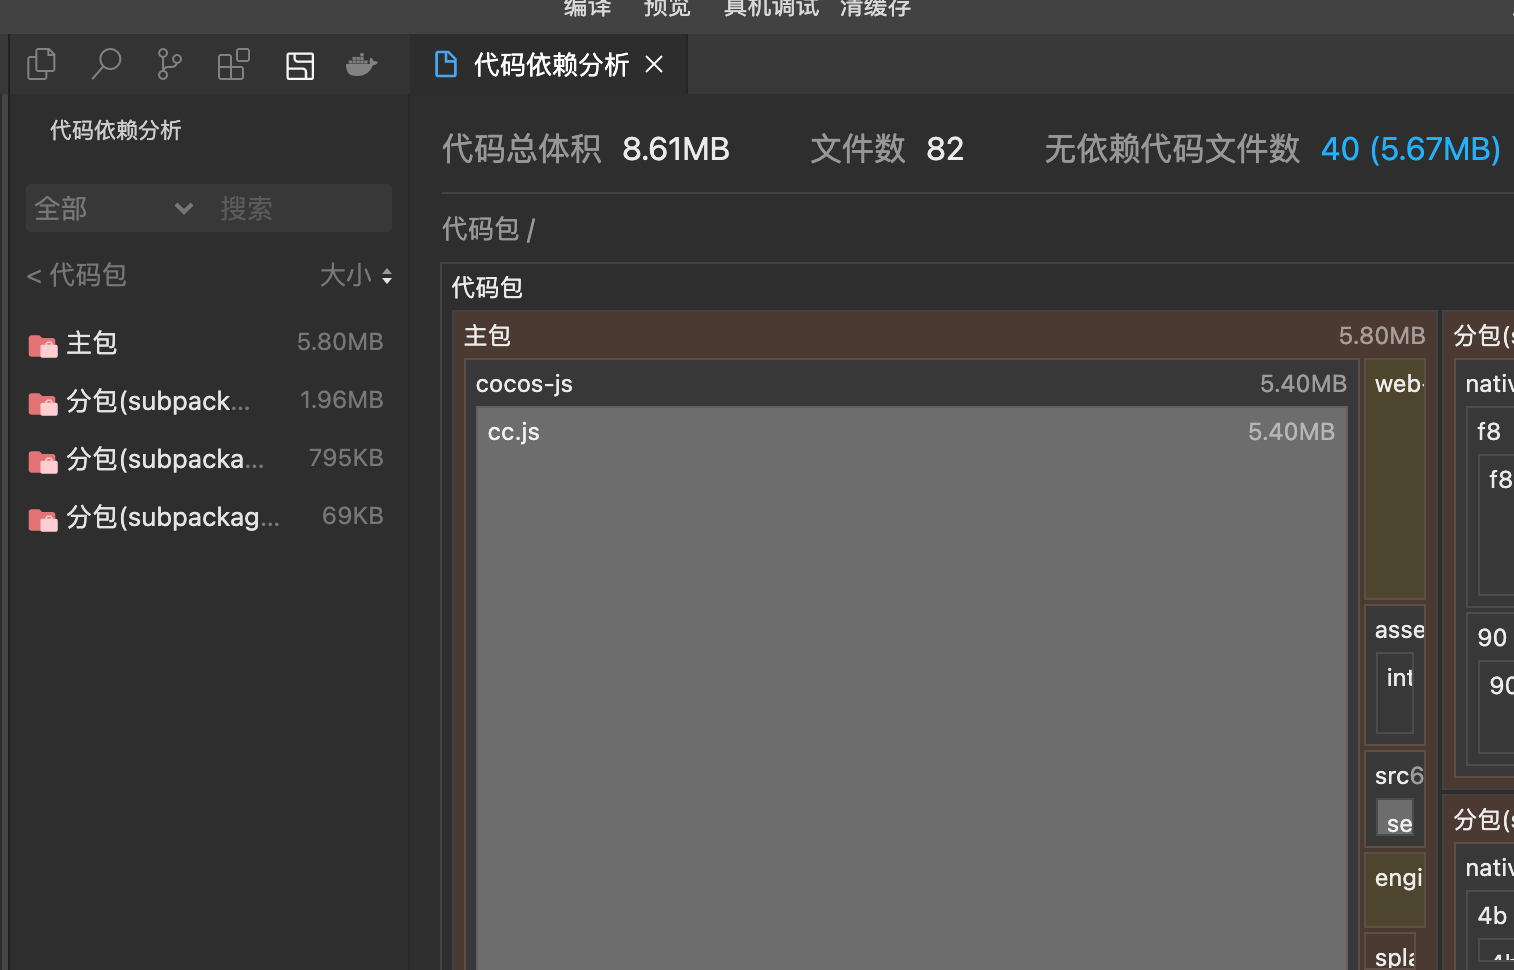Image resolution: width=1514 pixels, height=970 pixels.
Task: Open the extensions blocks icon
Action: (x=233, y=65)
